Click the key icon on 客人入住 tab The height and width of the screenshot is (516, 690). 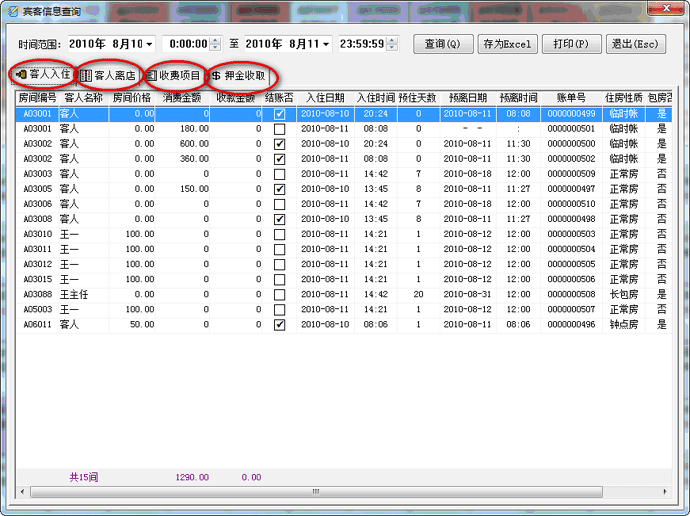(21, 75)
